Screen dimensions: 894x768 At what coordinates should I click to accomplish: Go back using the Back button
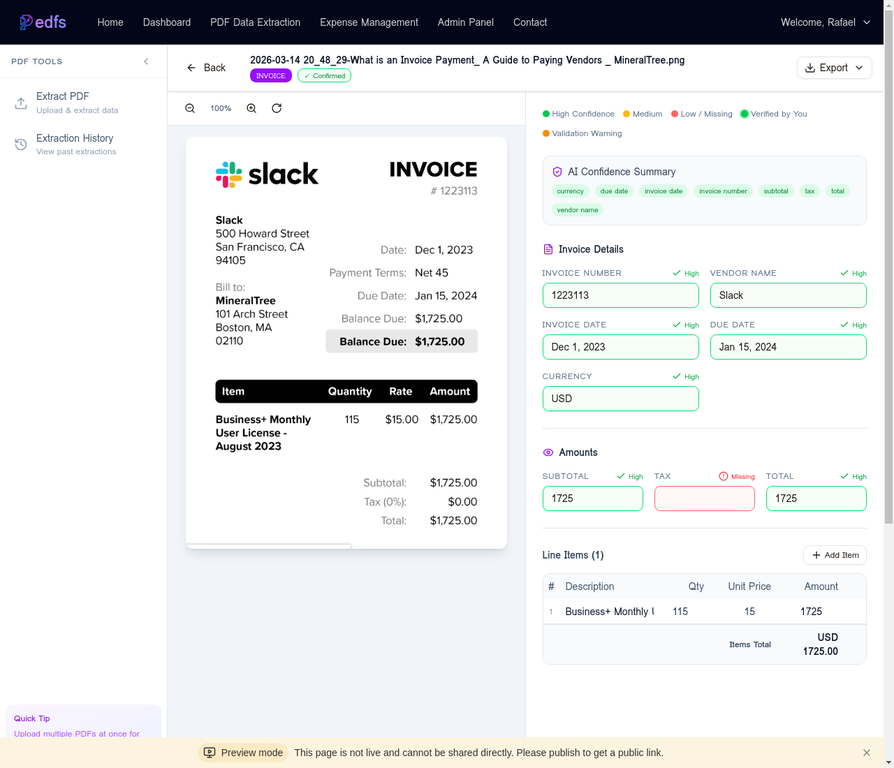[206, 68]
